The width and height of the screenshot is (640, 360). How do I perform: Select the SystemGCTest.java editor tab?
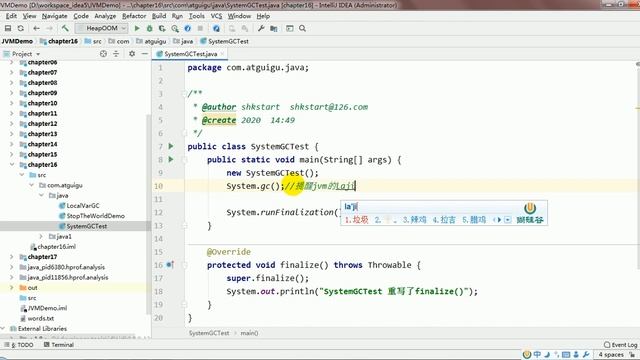point(190,54)
